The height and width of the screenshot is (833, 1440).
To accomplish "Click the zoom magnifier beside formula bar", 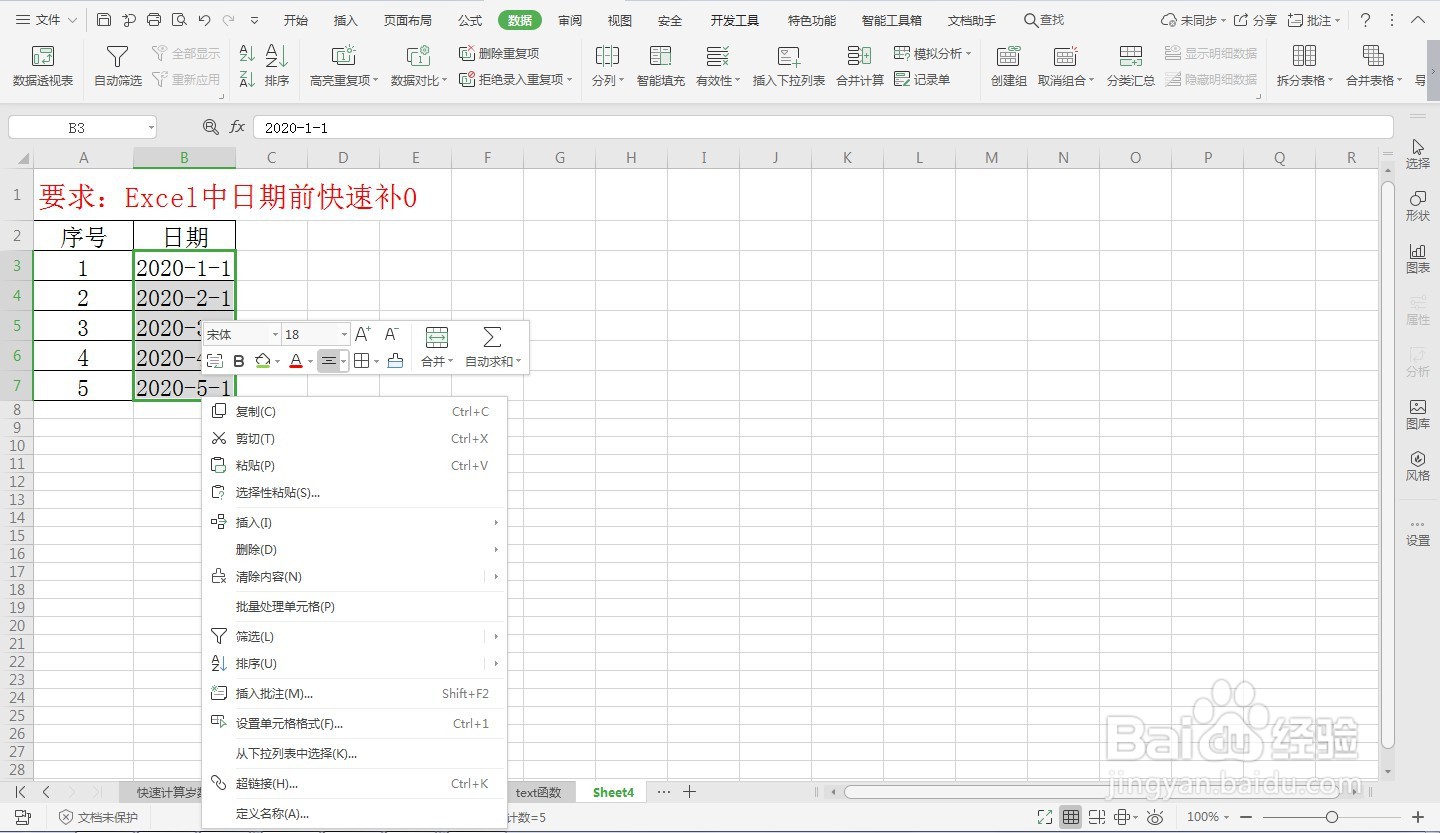I will [x=210, y=127].
